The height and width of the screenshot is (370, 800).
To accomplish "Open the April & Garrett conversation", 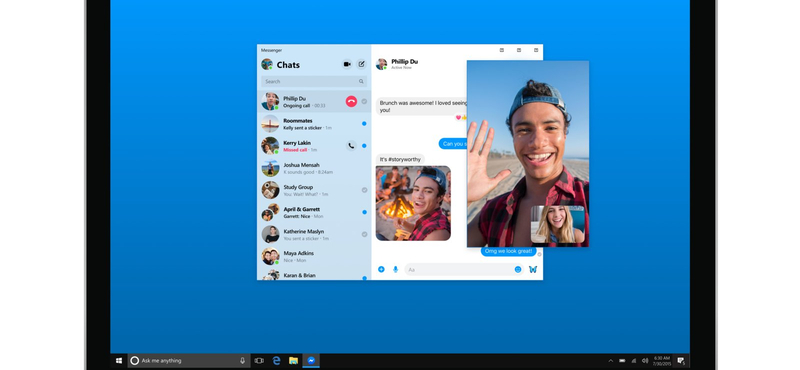I will coord(314,212).
